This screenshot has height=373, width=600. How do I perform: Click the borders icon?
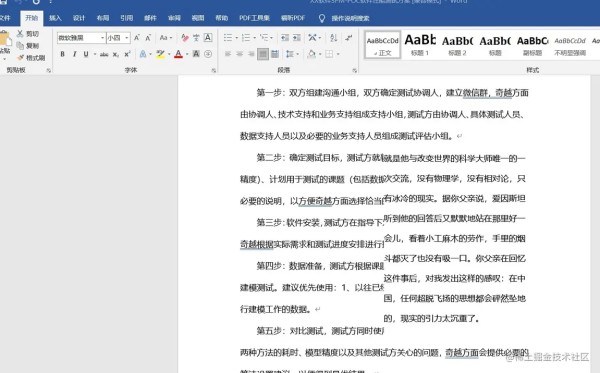[329, 54]
